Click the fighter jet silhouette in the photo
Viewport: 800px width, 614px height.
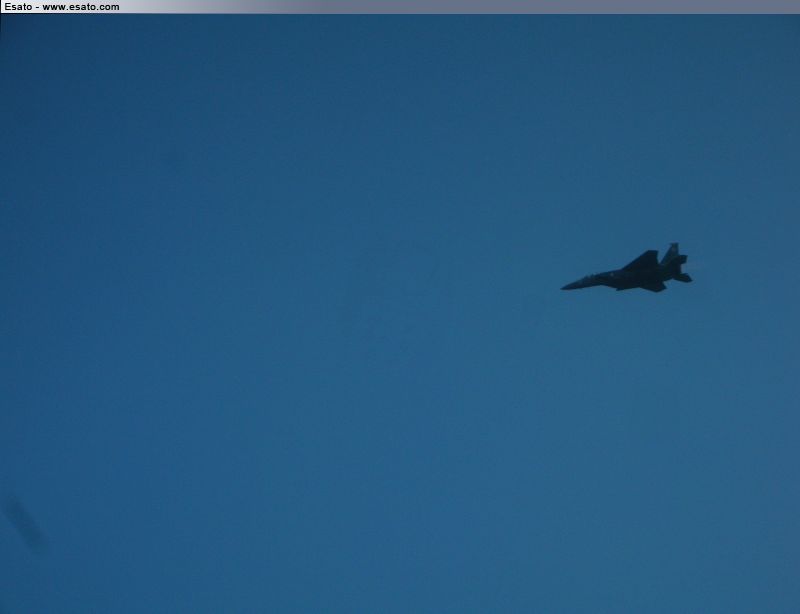coord(627,268)
